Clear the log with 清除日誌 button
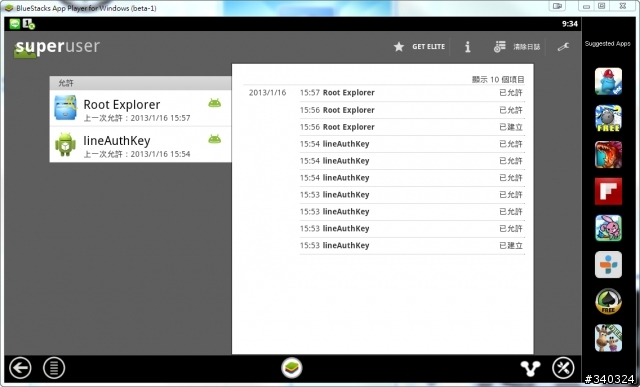Viewport: 640px width, 387px height. (x=517, y=47)
